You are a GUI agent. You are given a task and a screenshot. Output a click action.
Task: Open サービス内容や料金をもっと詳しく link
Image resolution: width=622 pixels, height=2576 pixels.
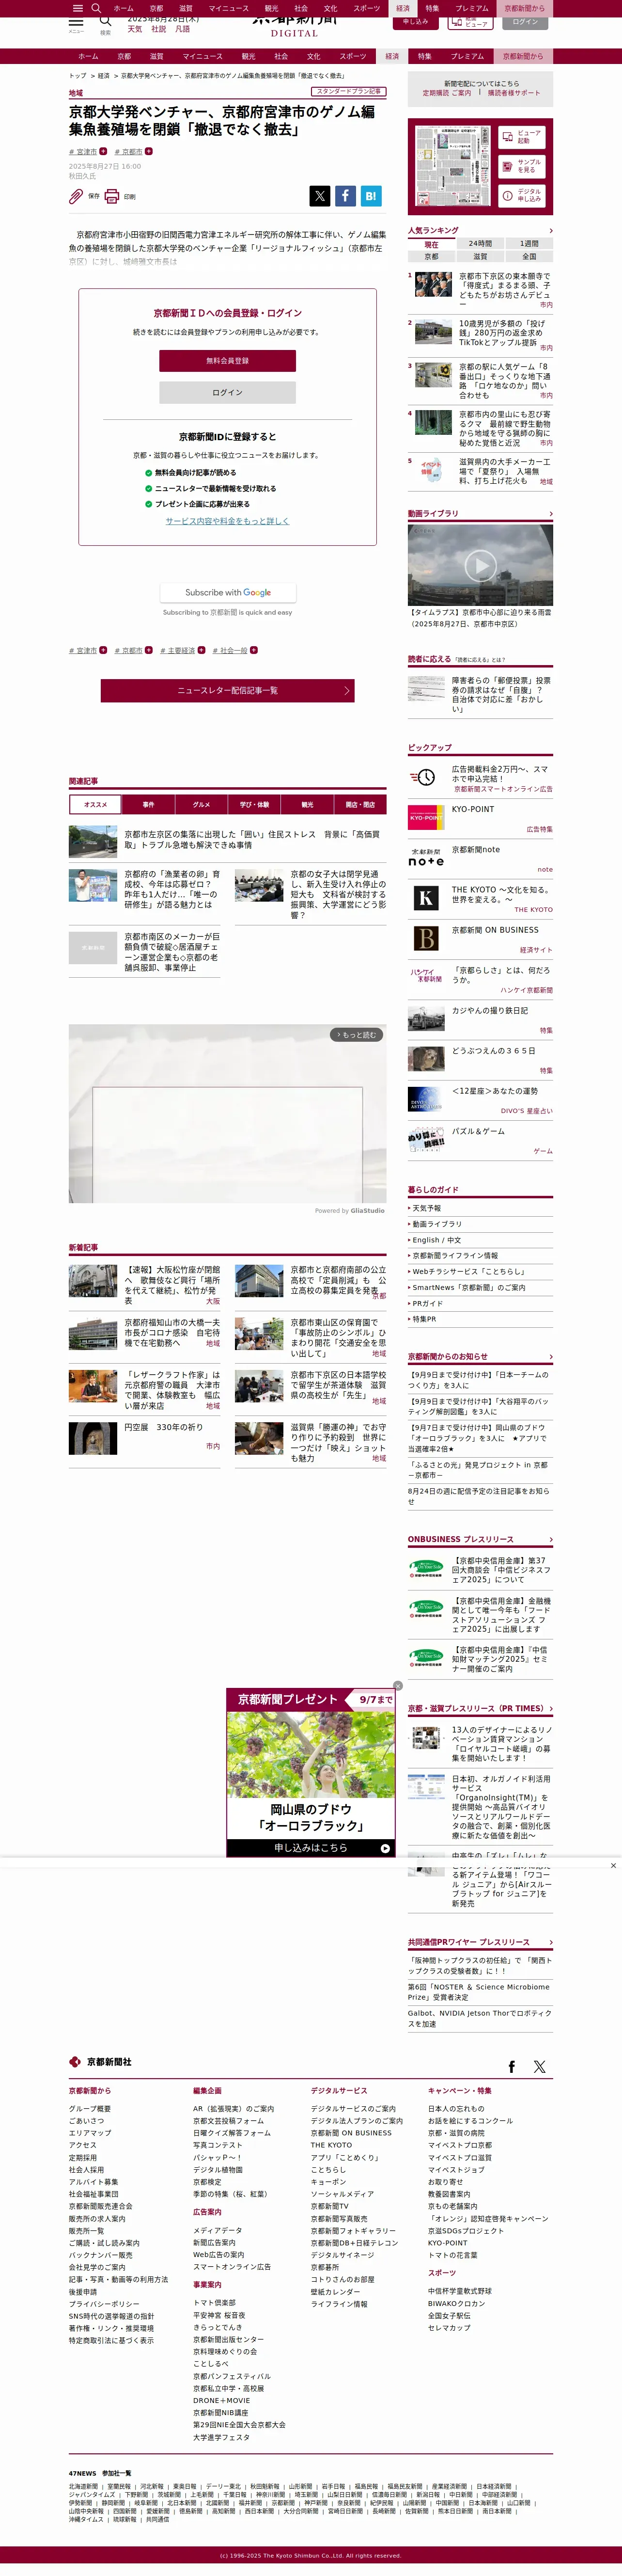[227, 520]
